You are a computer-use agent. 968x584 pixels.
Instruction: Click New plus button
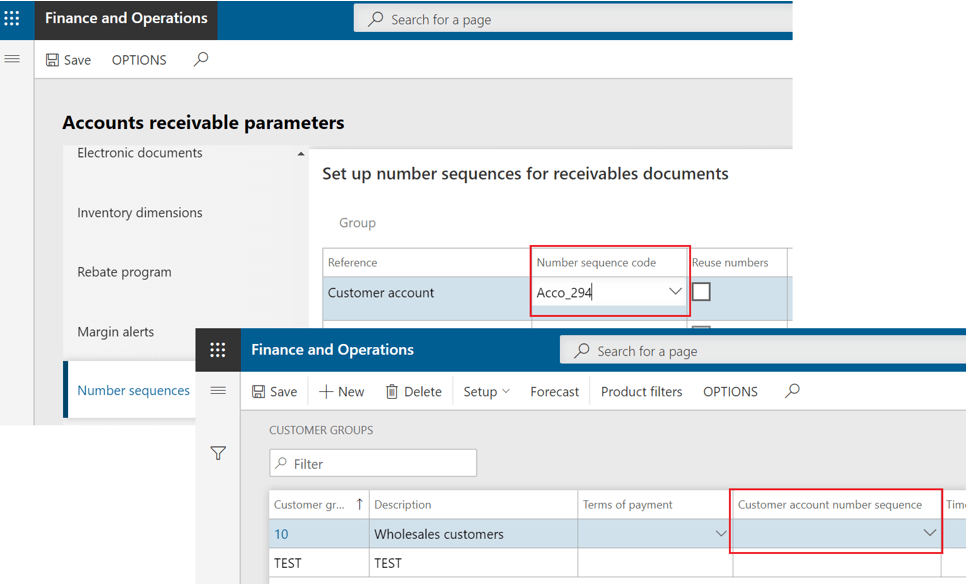pyautogui.click(x=341, y=392)
